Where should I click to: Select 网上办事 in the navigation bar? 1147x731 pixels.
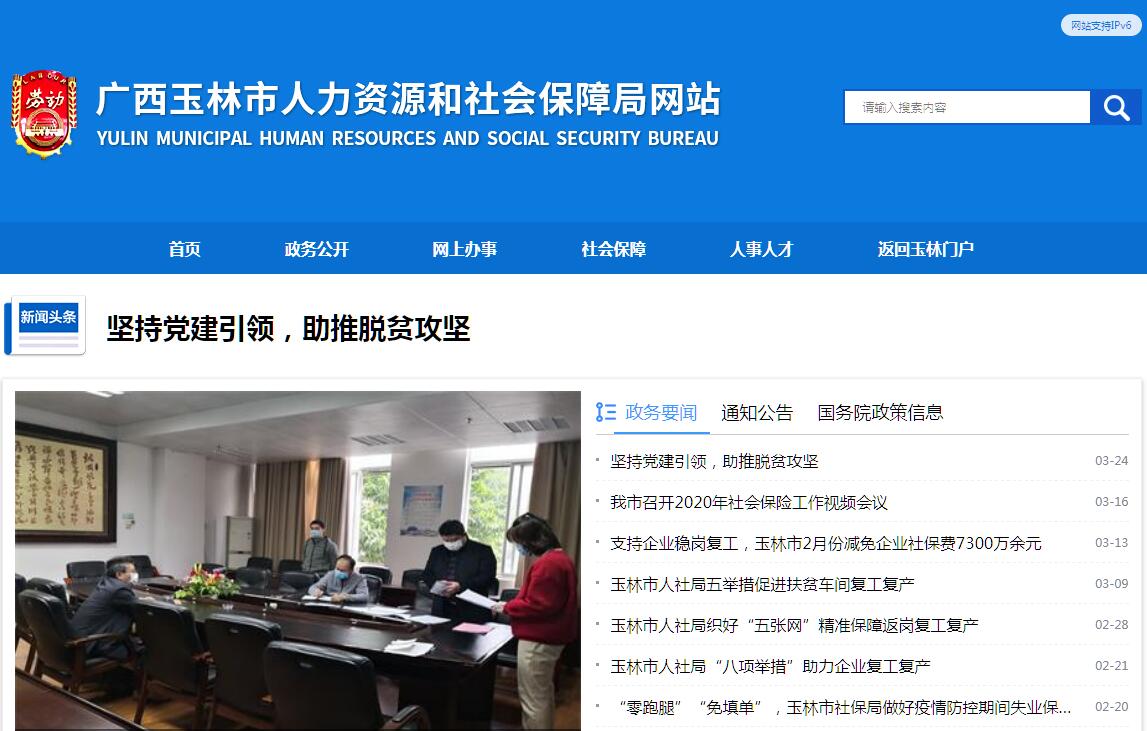click(465, 249)
